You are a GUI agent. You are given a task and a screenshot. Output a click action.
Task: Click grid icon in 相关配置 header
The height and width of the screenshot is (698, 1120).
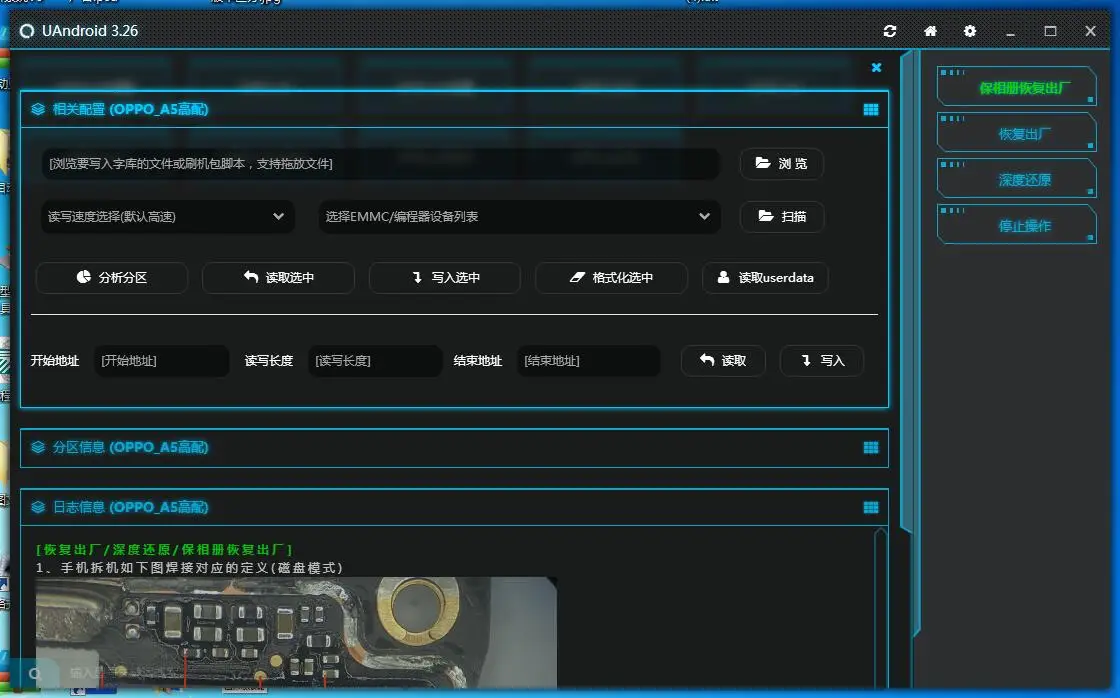pos(871,109)
